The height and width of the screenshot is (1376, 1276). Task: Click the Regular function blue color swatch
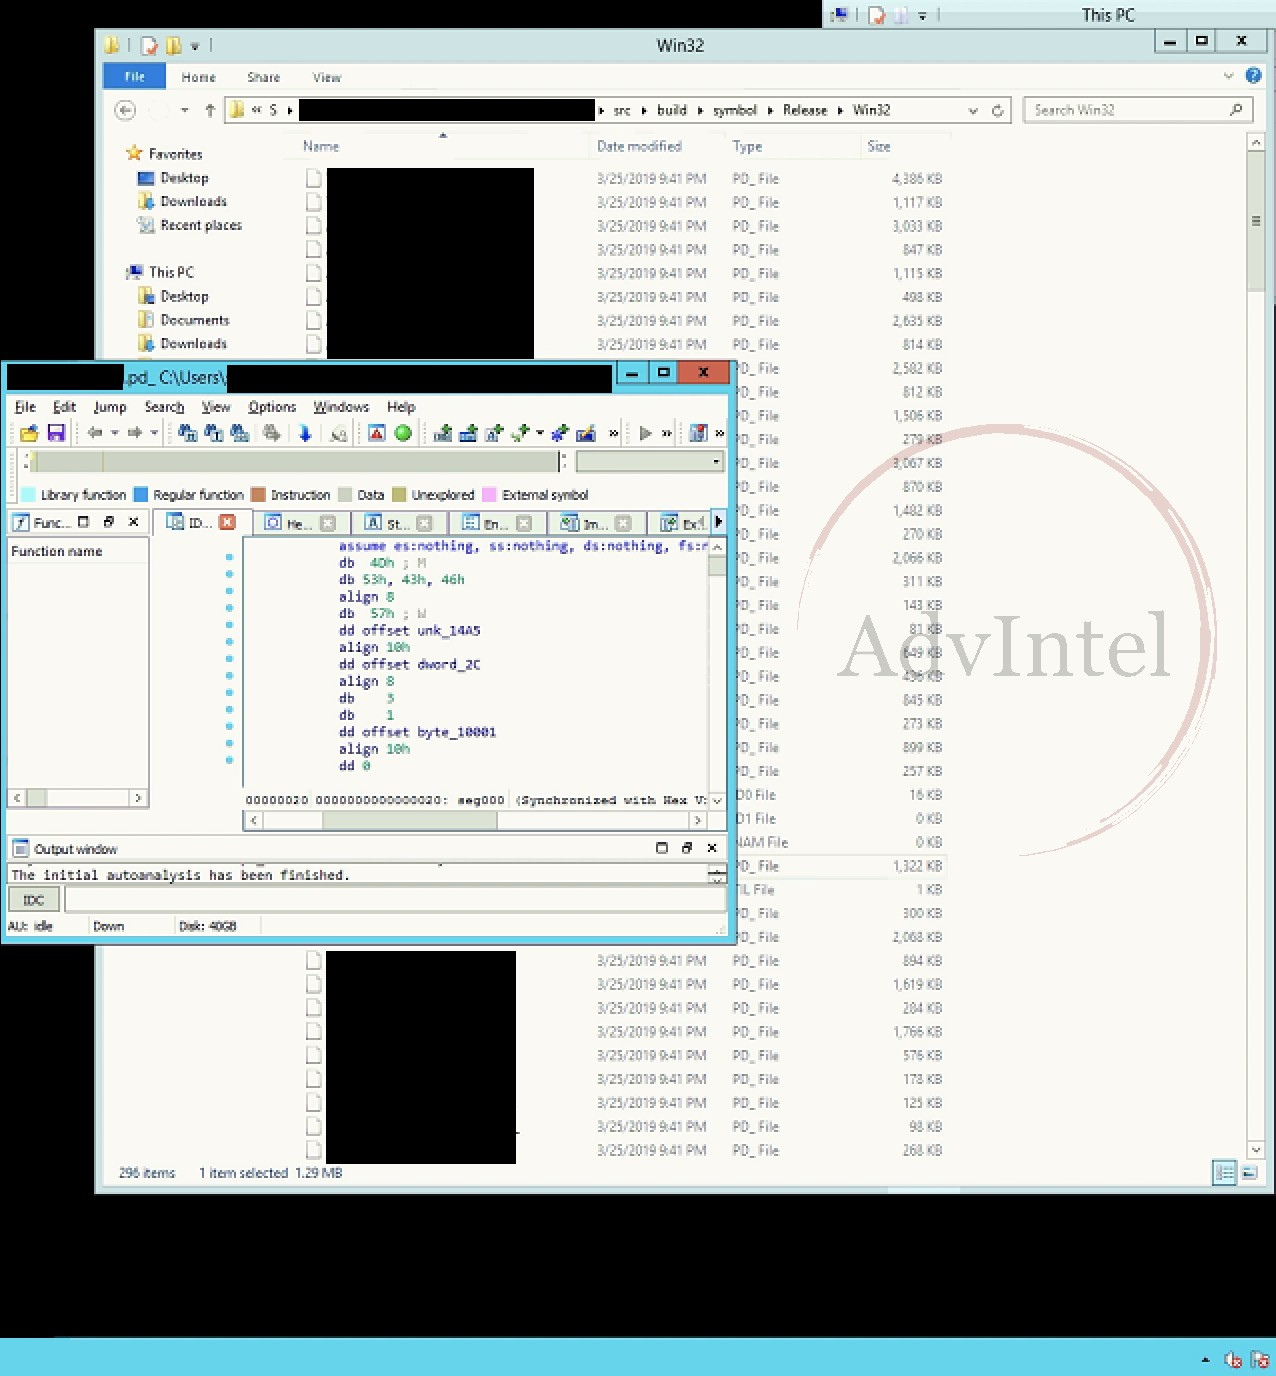pos(141,495)
